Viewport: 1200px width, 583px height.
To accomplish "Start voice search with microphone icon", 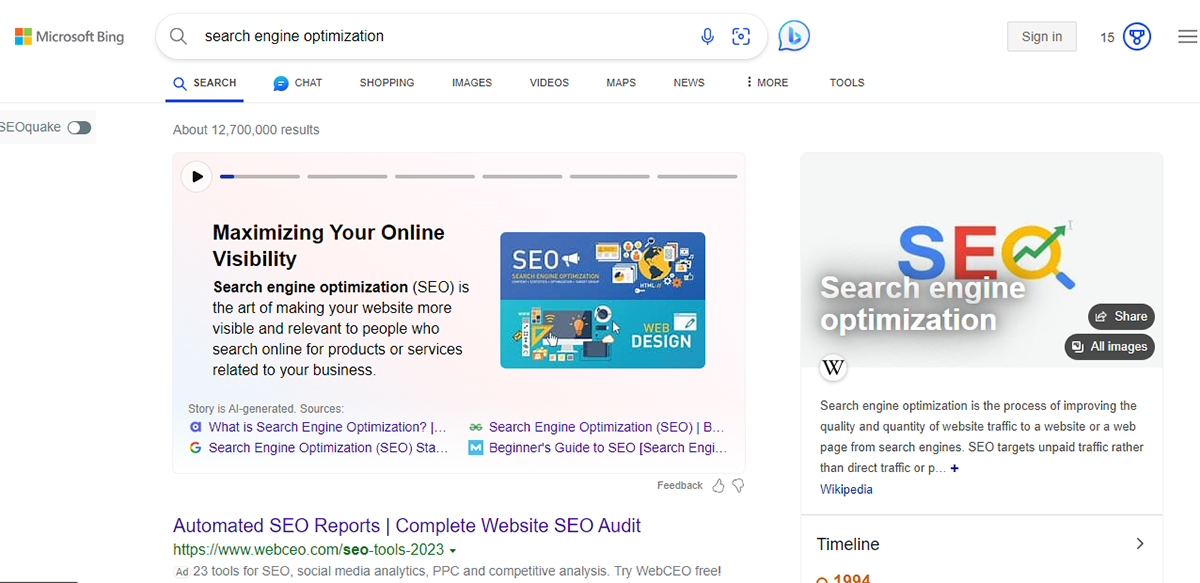I will click(708, 37).
